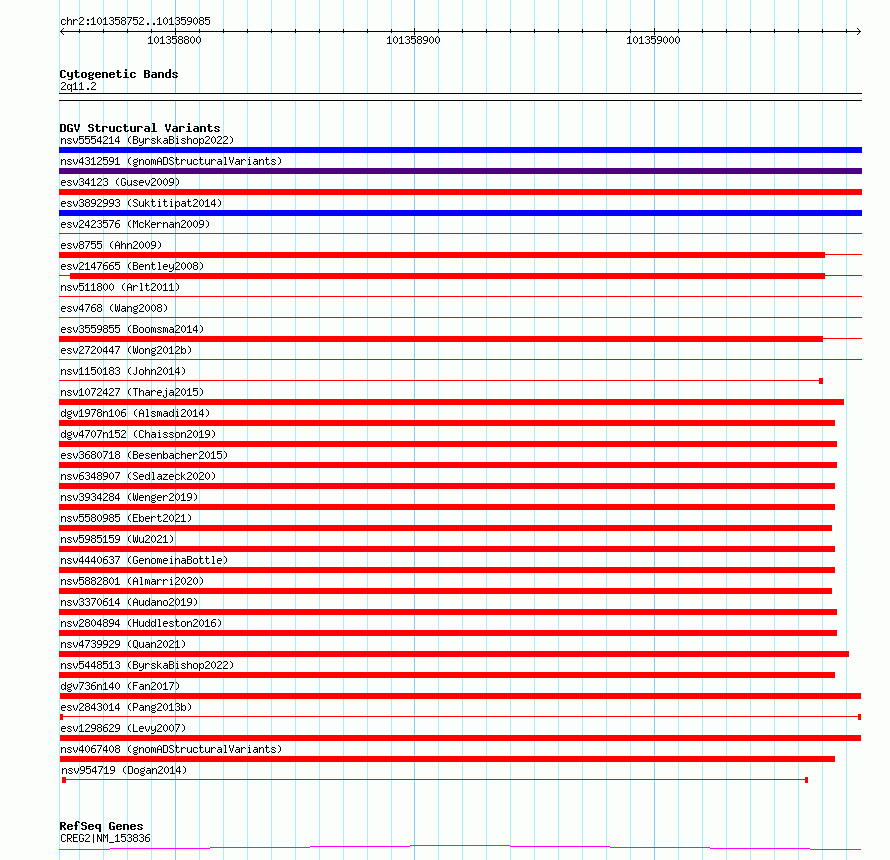Open the RefSeq Genes track title
This screenshot has height=860, width=890.
[101, 826]
